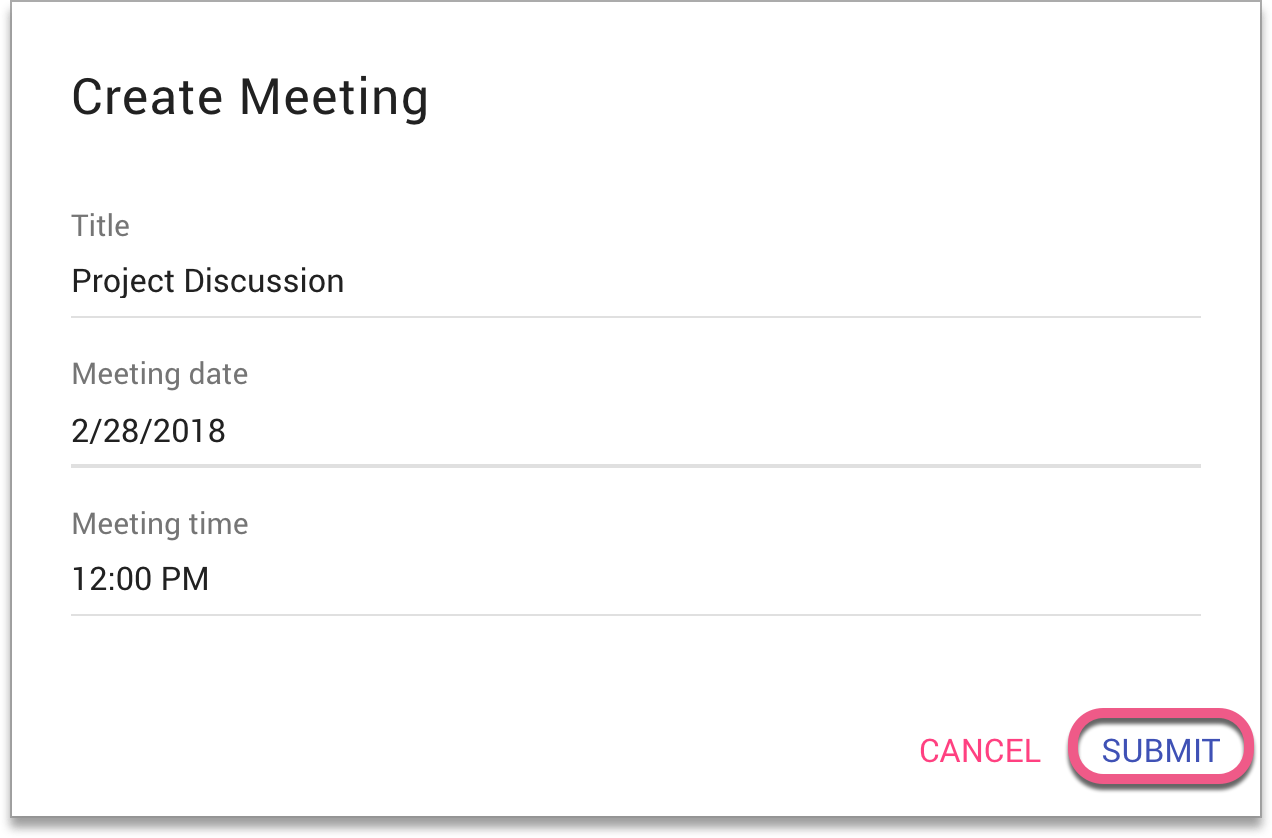Select the time value 12:00 PM

coord(140,579)
